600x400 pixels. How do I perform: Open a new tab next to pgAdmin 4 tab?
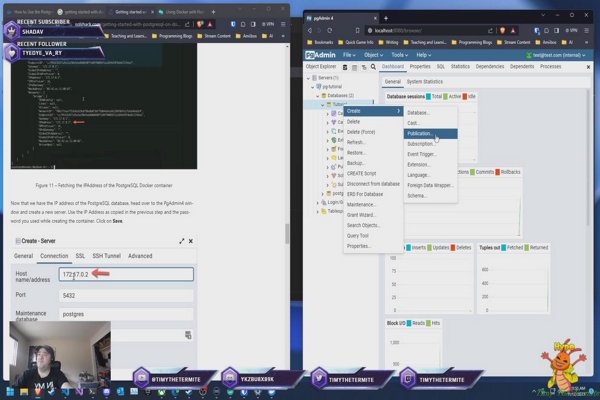[x=386, y=18]
